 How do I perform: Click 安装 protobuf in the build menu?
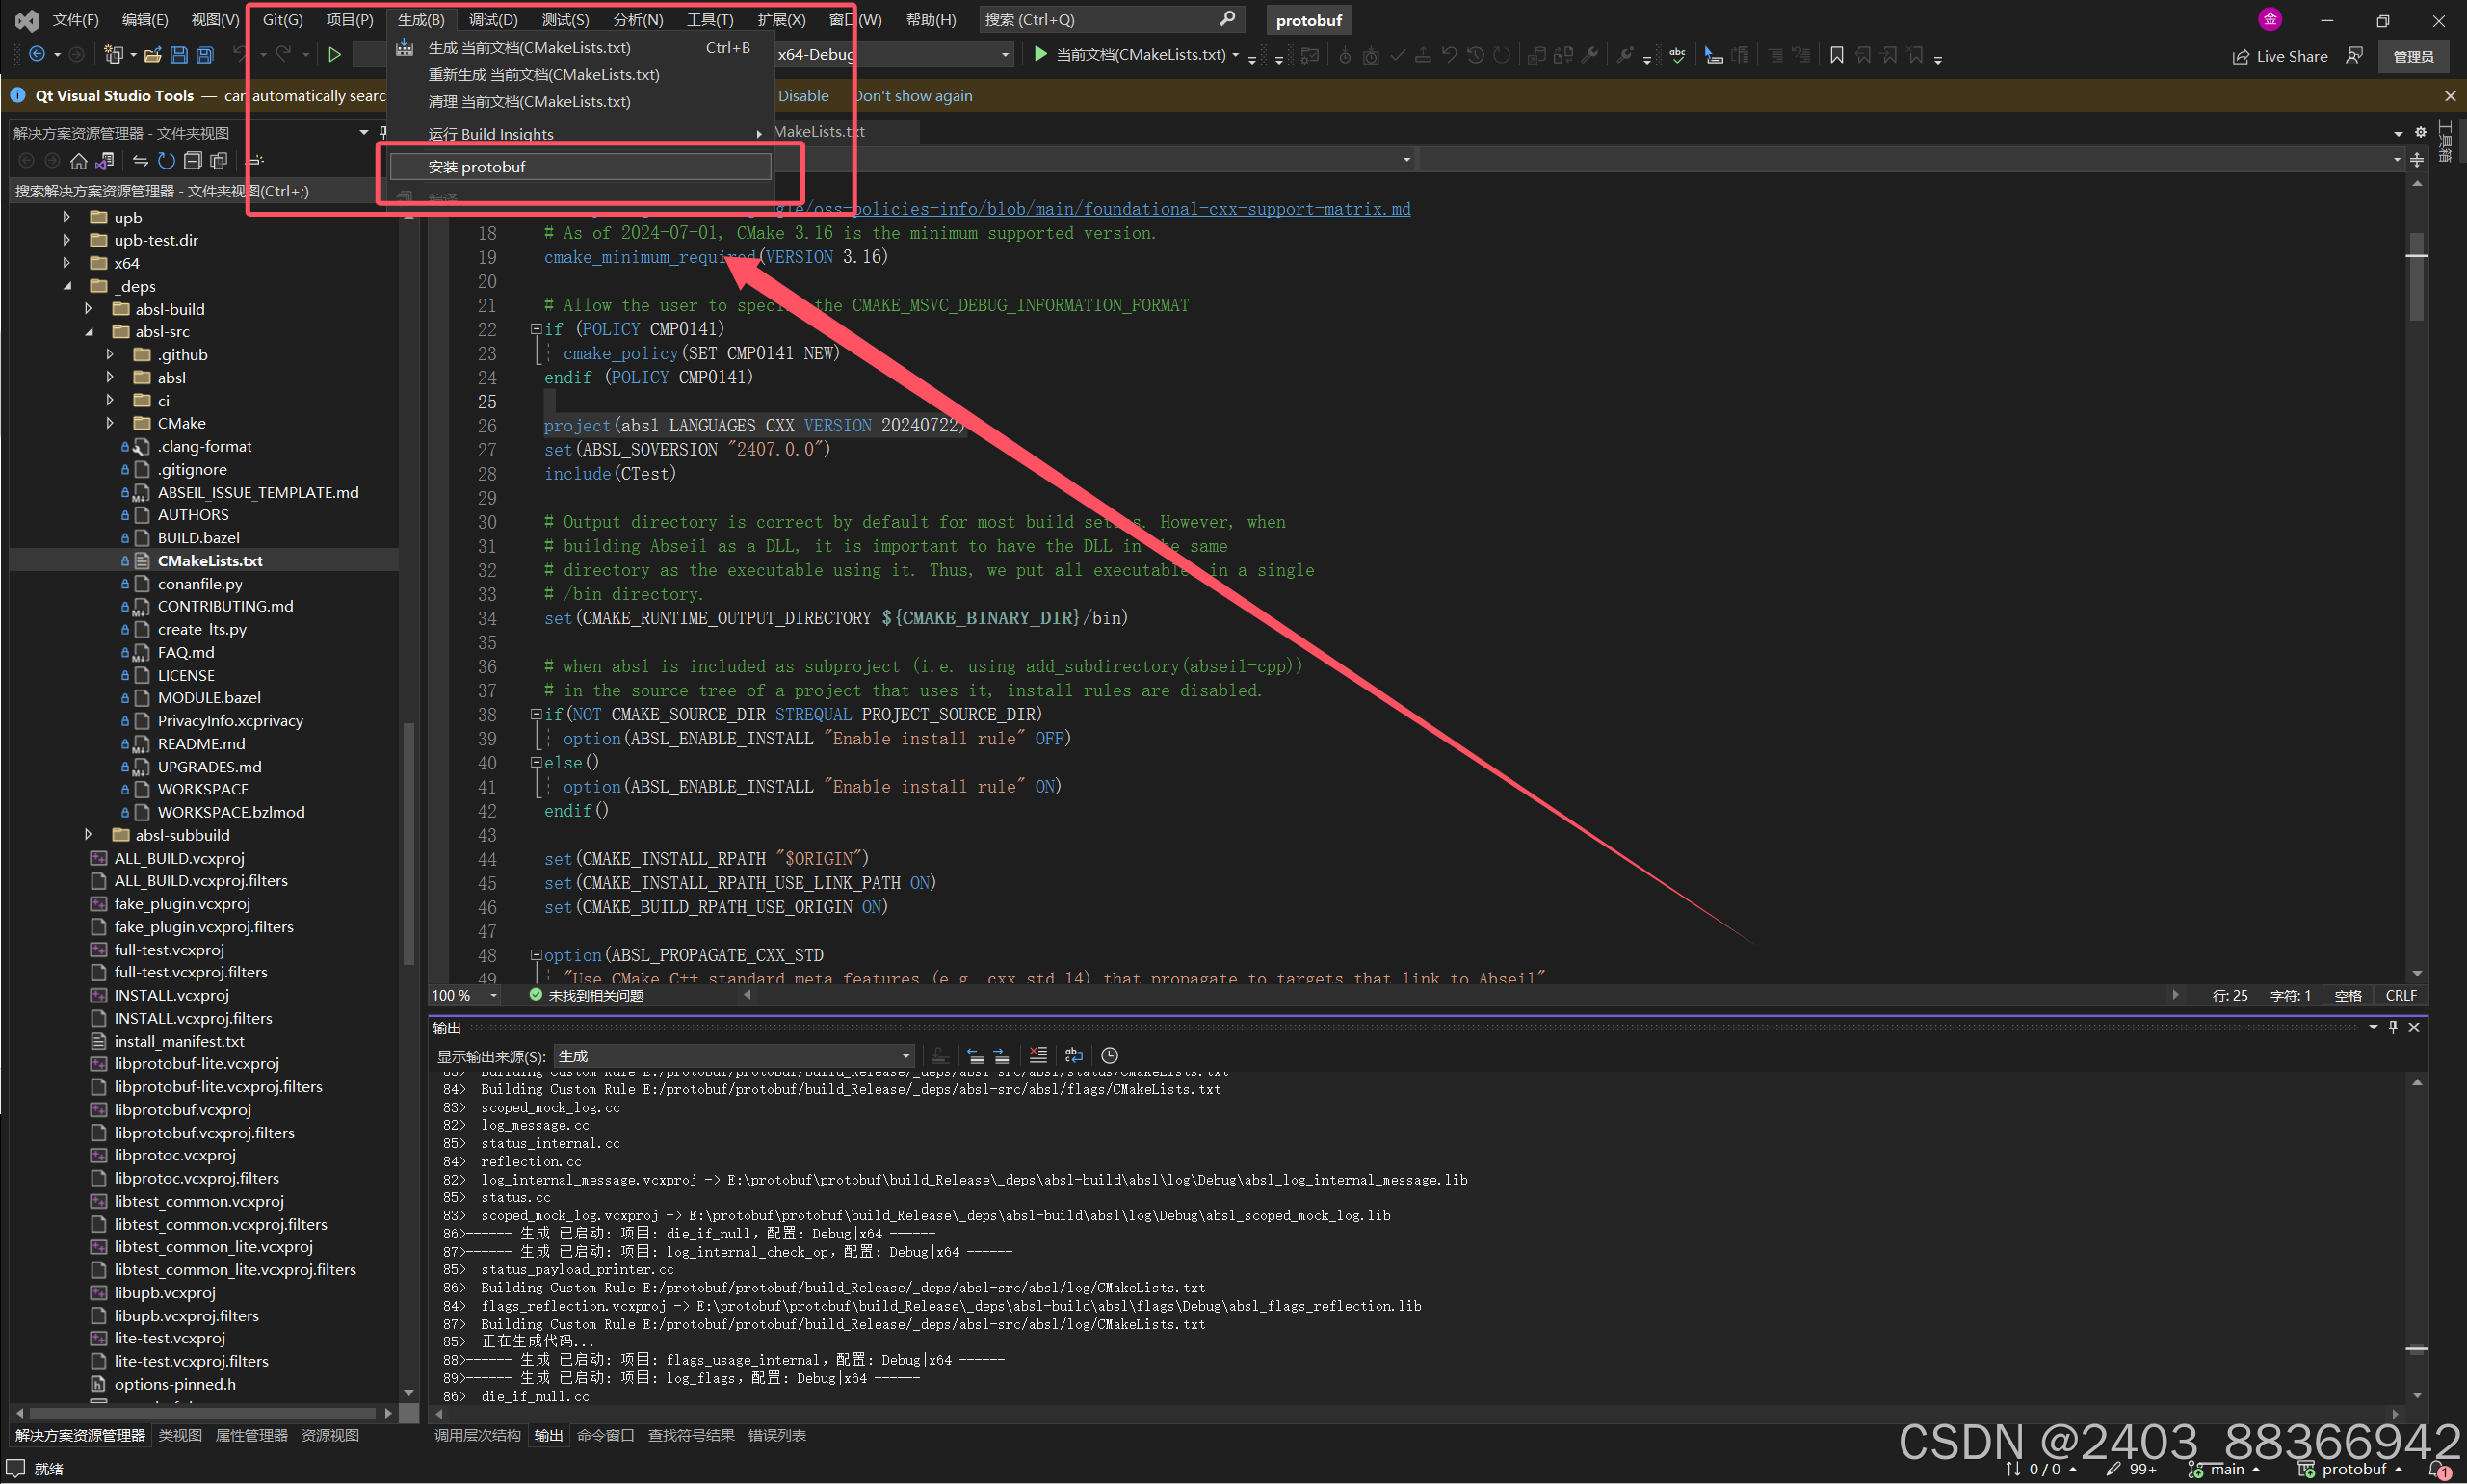click(477, 166)
